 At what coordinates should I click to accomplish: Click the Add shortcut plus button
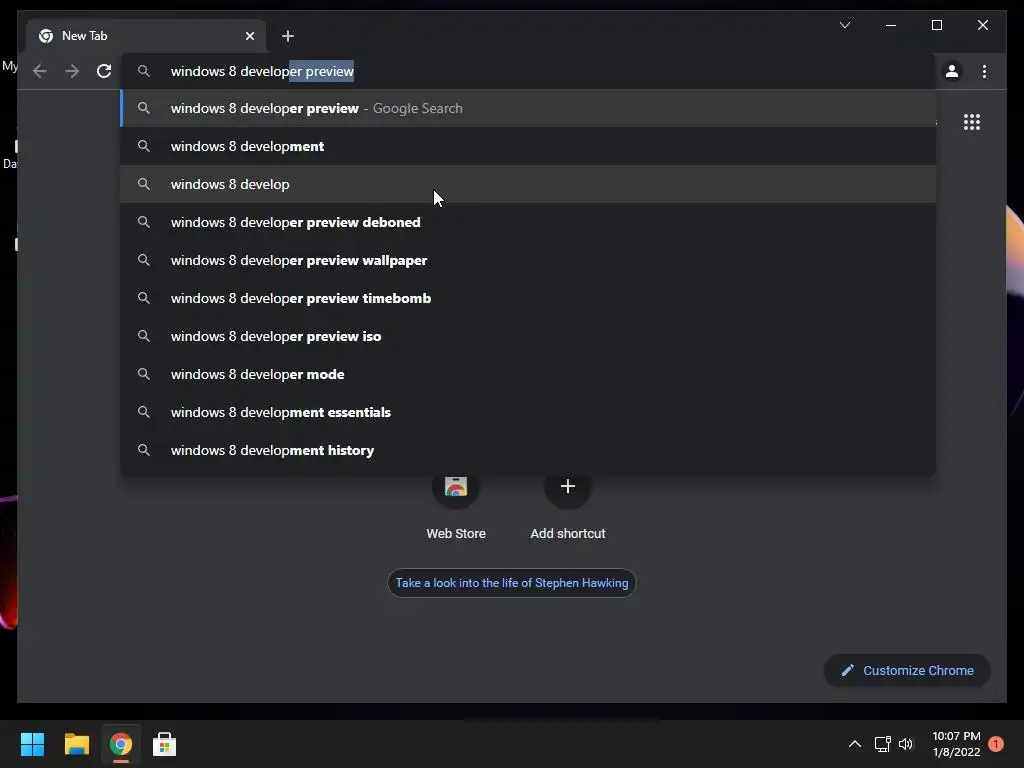point(568,487)
